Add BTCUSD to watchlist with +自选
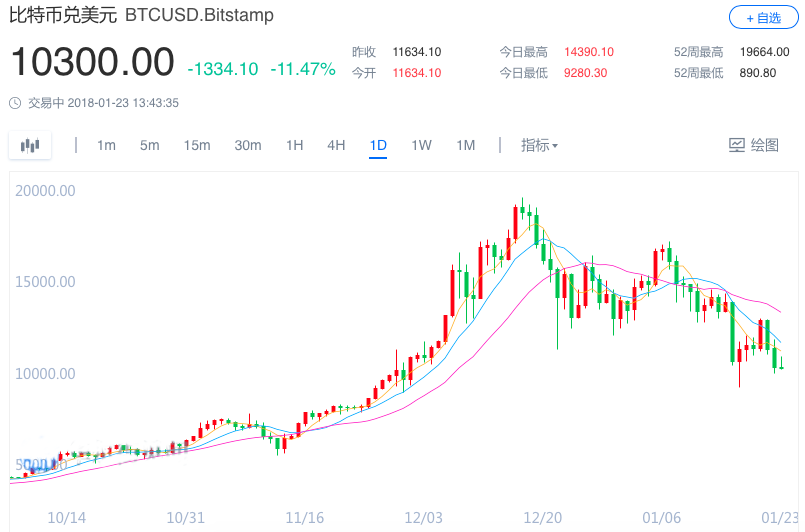 pos(763,18)
